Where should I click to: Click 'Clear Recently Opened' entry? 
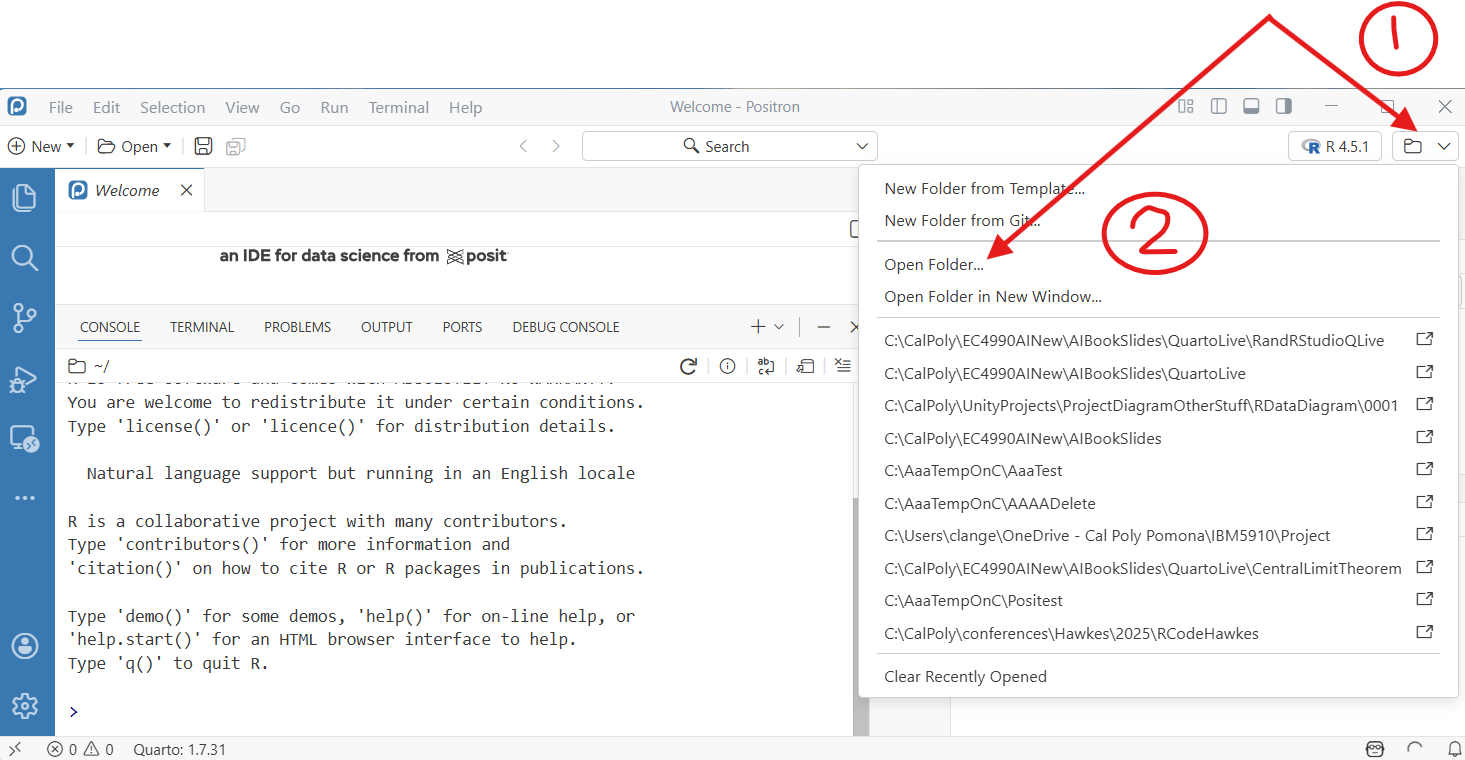[965, 677]
